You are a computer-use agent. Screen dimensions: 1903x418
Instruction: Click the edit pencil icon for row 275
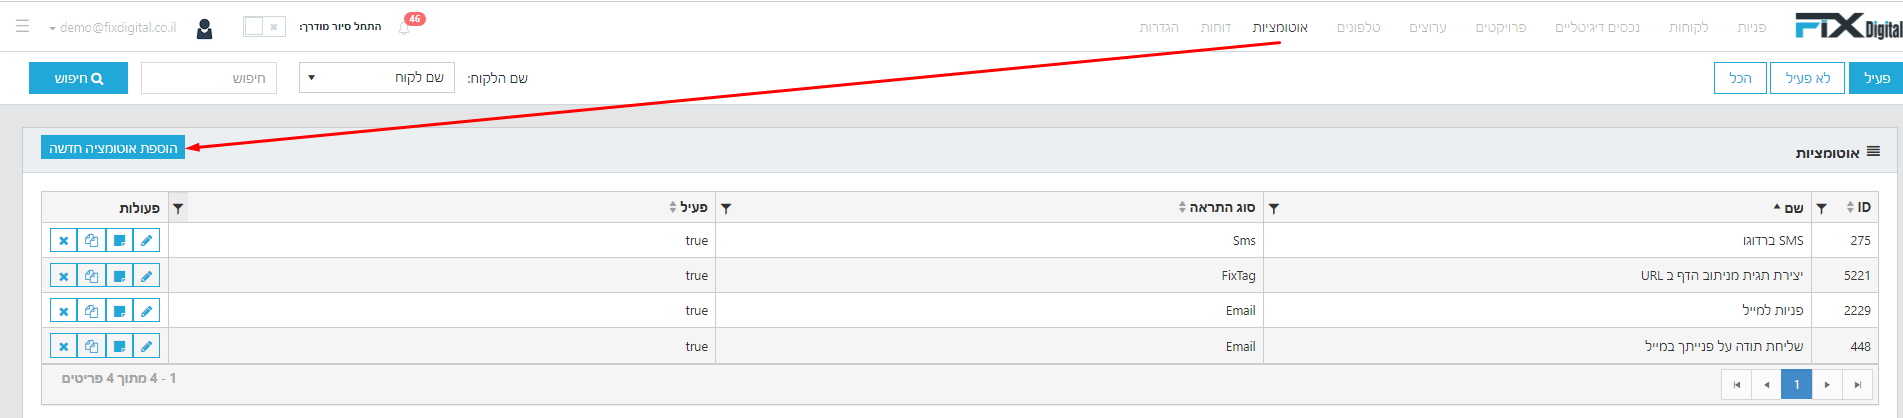tap(146, 240)
